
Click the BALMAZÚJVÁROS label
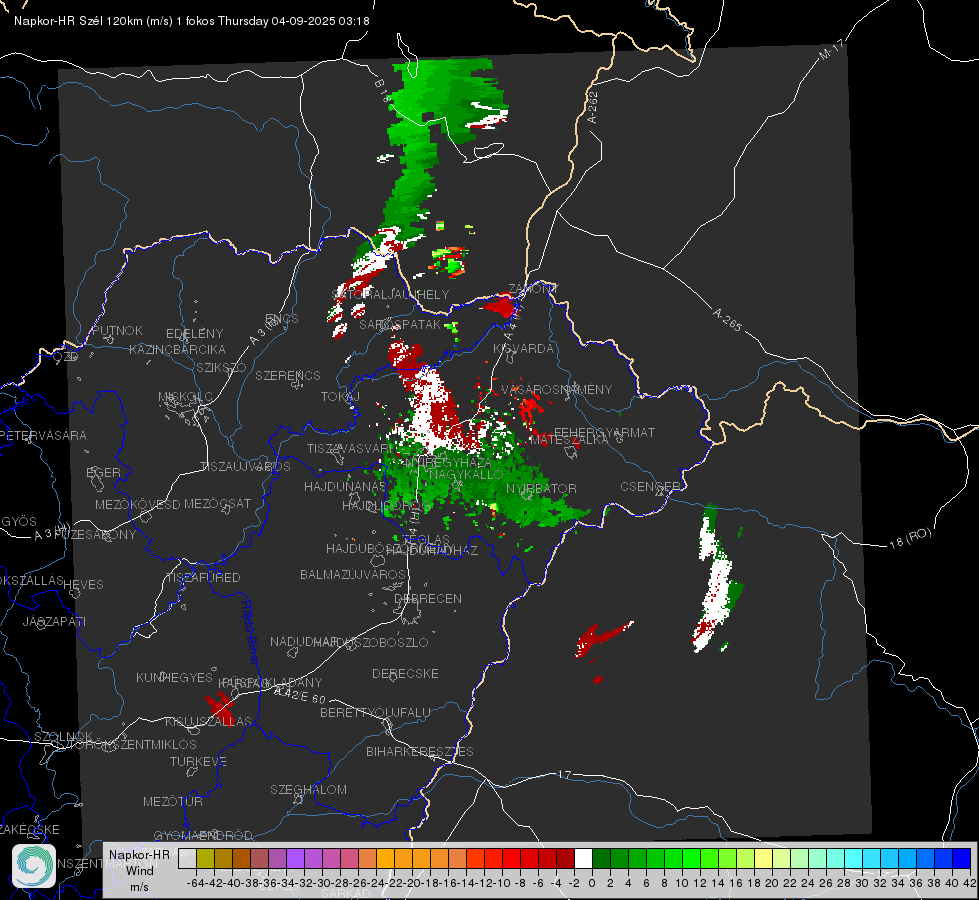click(353, 574)
